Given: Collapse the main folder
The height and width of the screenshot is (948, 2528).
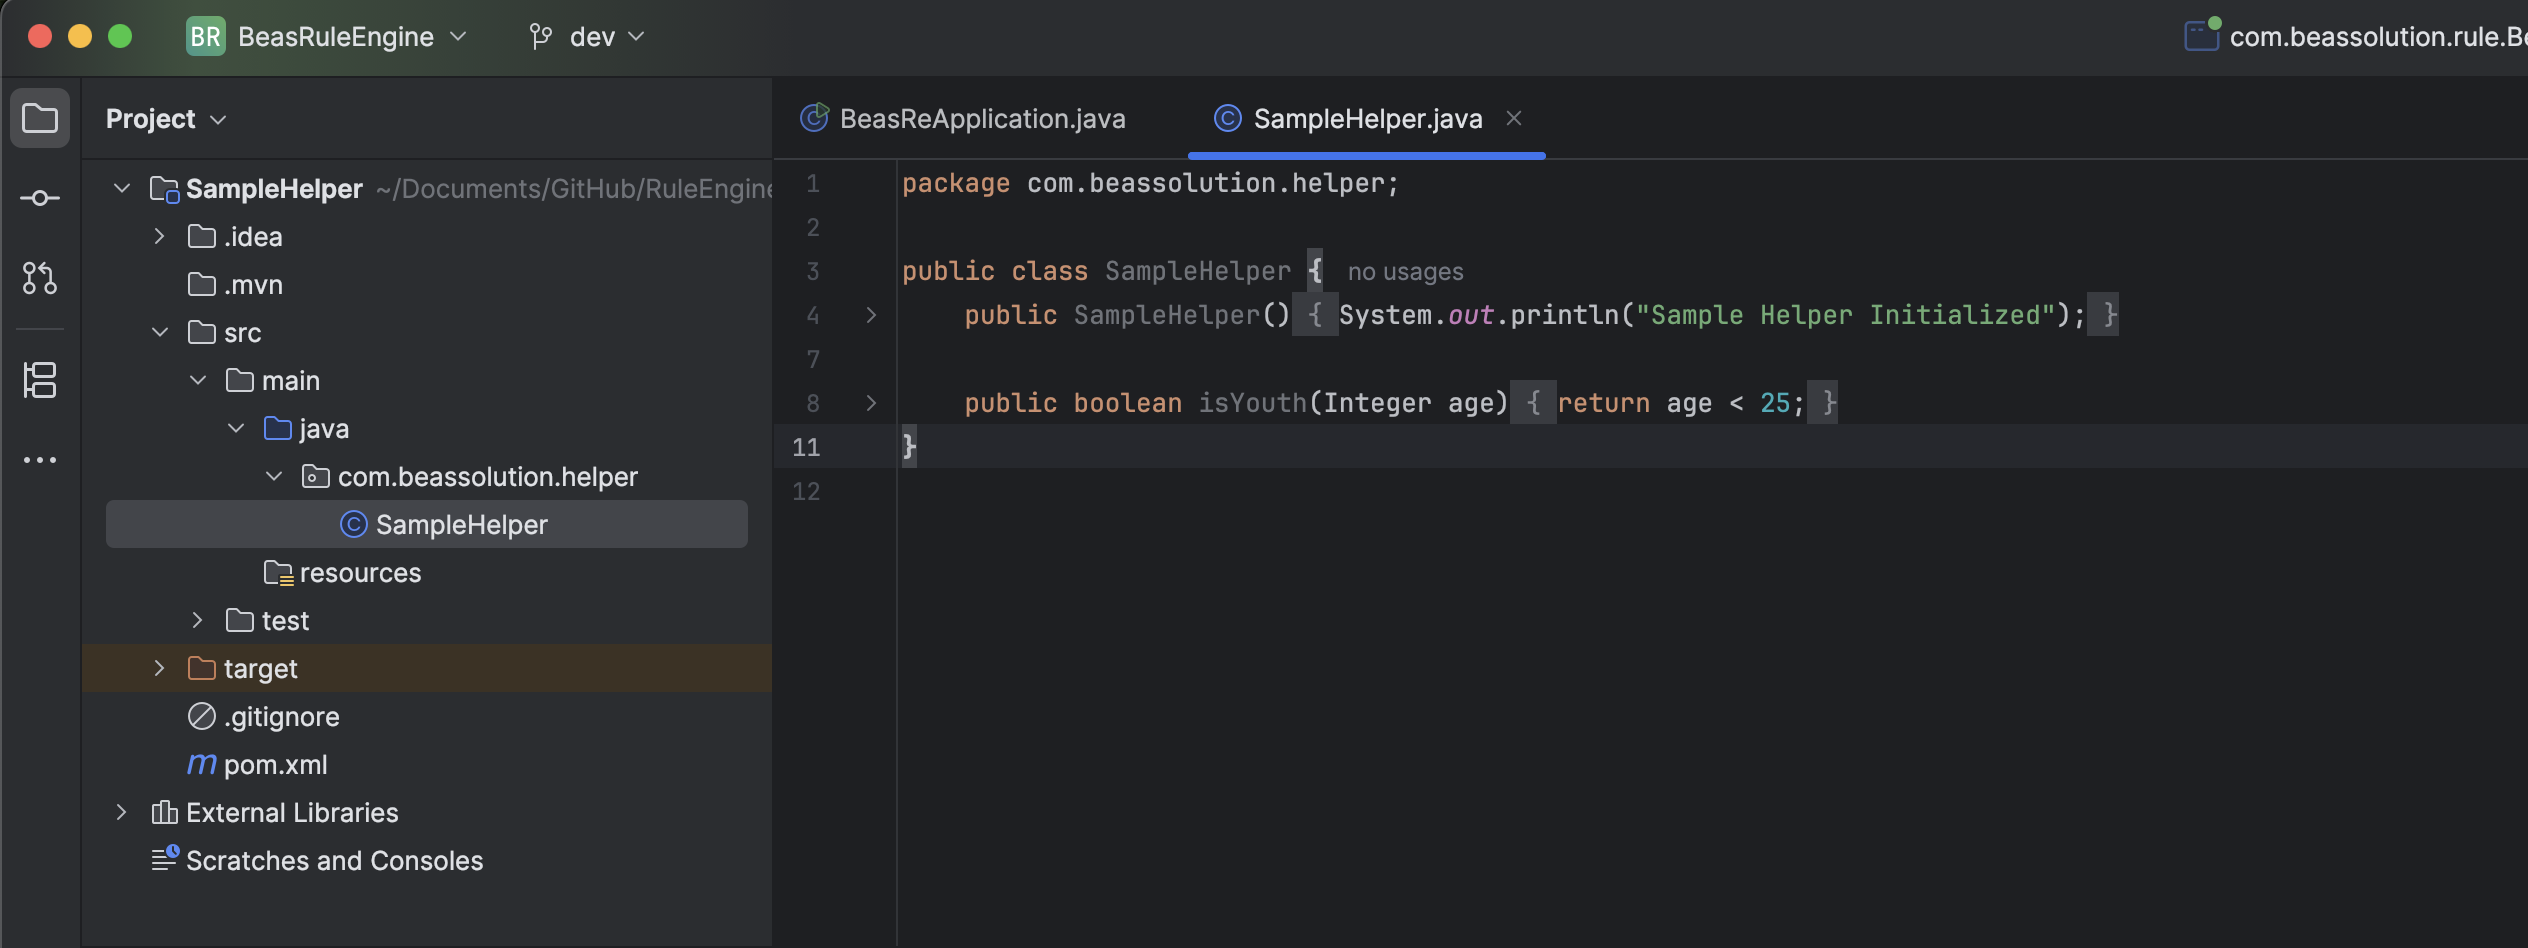Looking at the screenshot, I should click(x=198, y=380).
